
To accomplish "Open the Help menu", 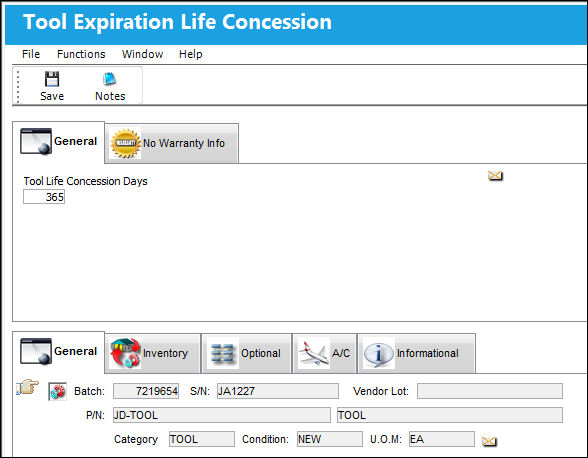I will pos(190,54).
